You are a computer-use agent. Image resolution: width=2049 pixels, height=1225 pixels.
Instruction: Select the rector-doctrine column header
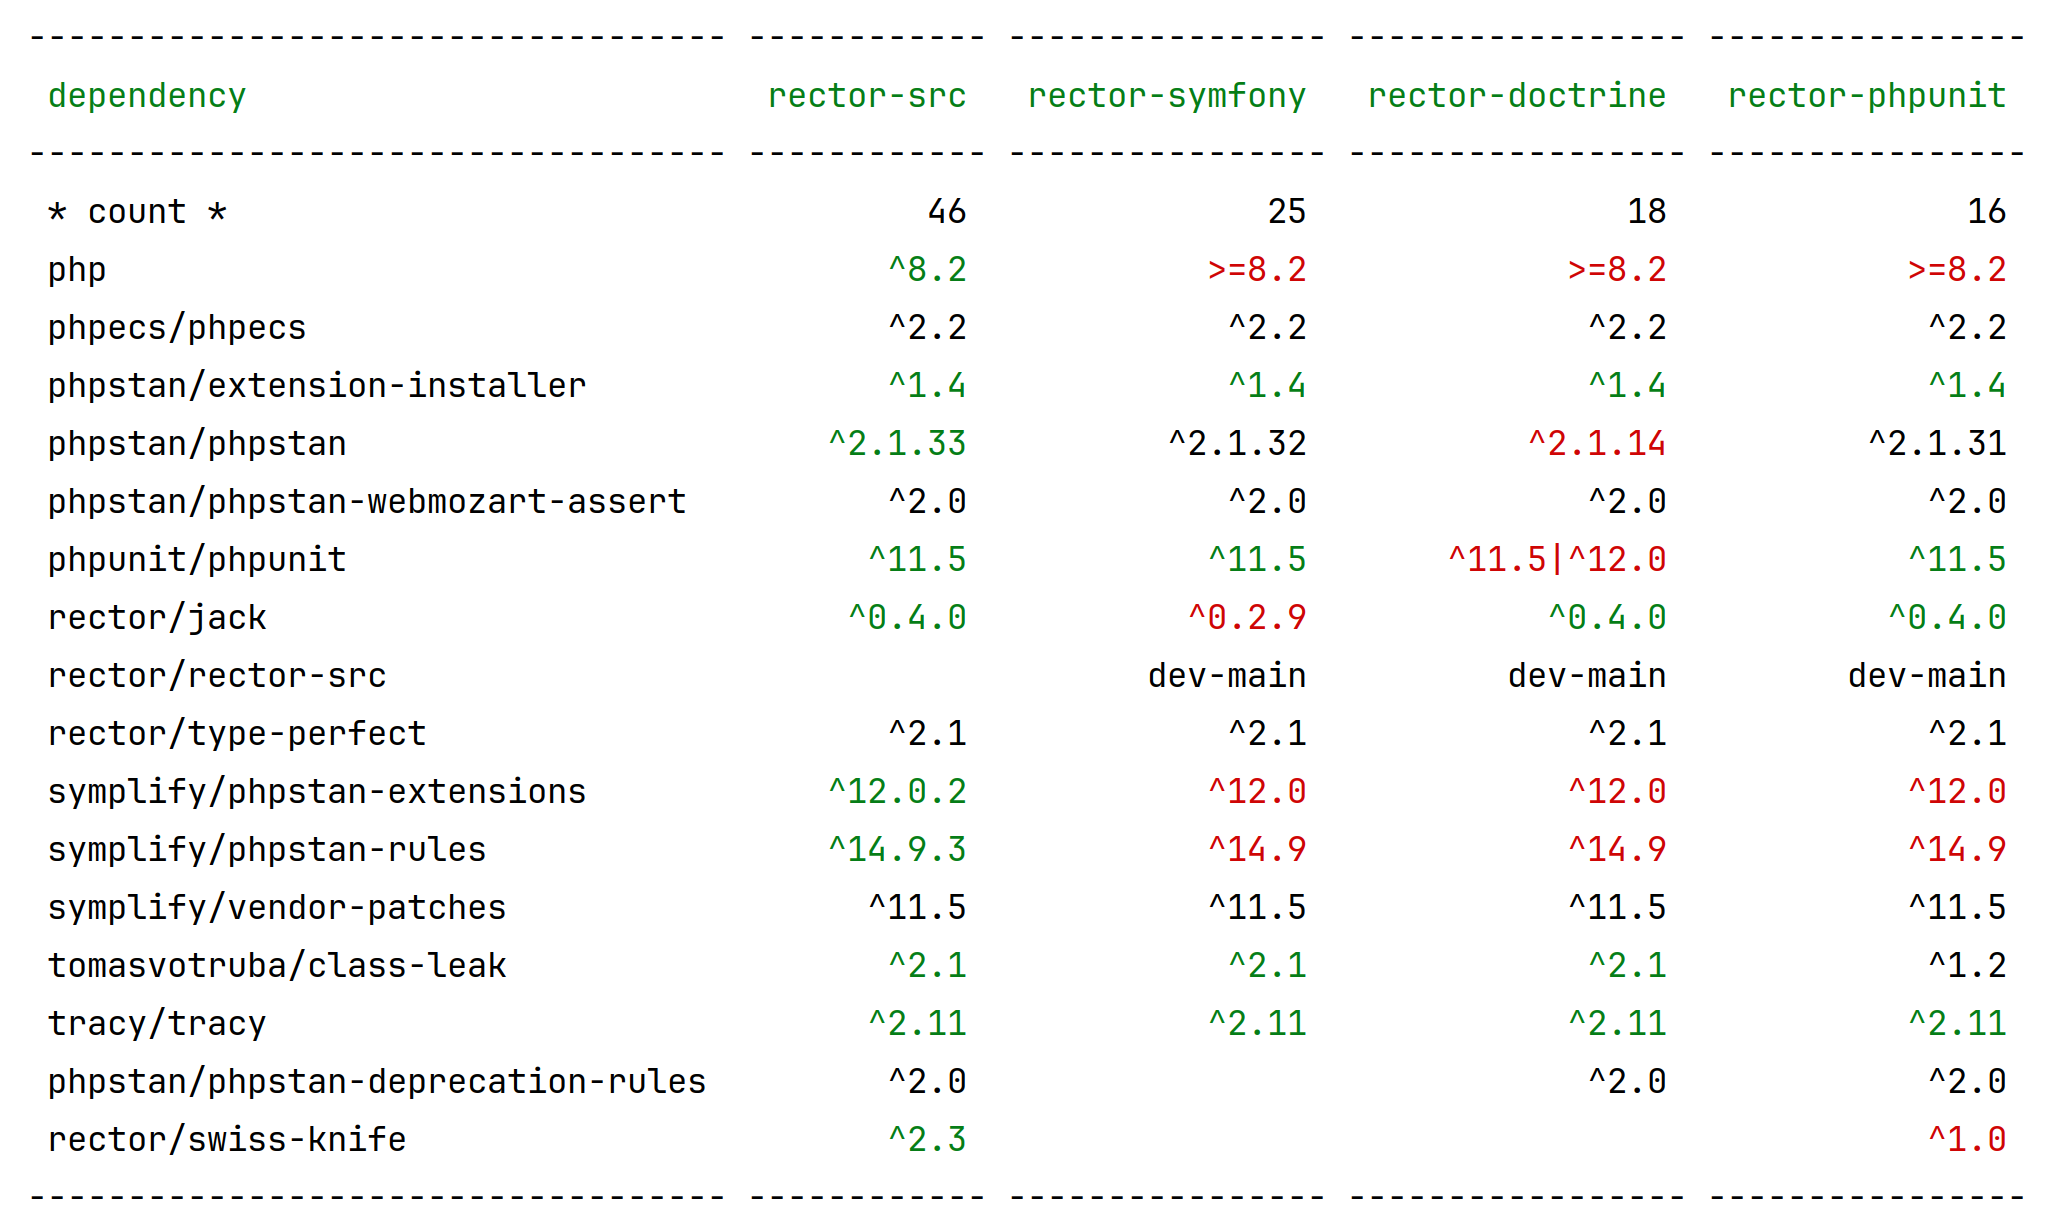(x=1516, y=96)
